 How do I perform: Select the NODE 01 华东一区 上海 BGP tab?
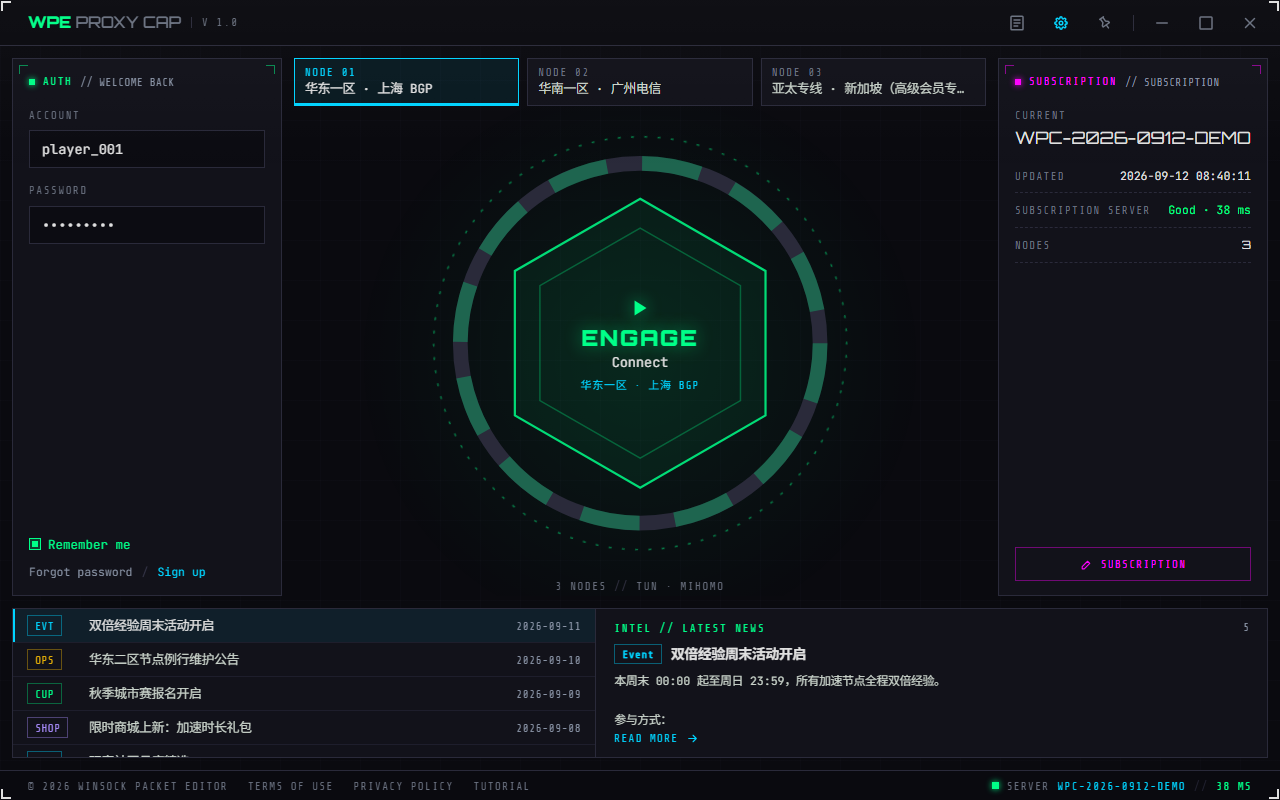coord(406,82)
